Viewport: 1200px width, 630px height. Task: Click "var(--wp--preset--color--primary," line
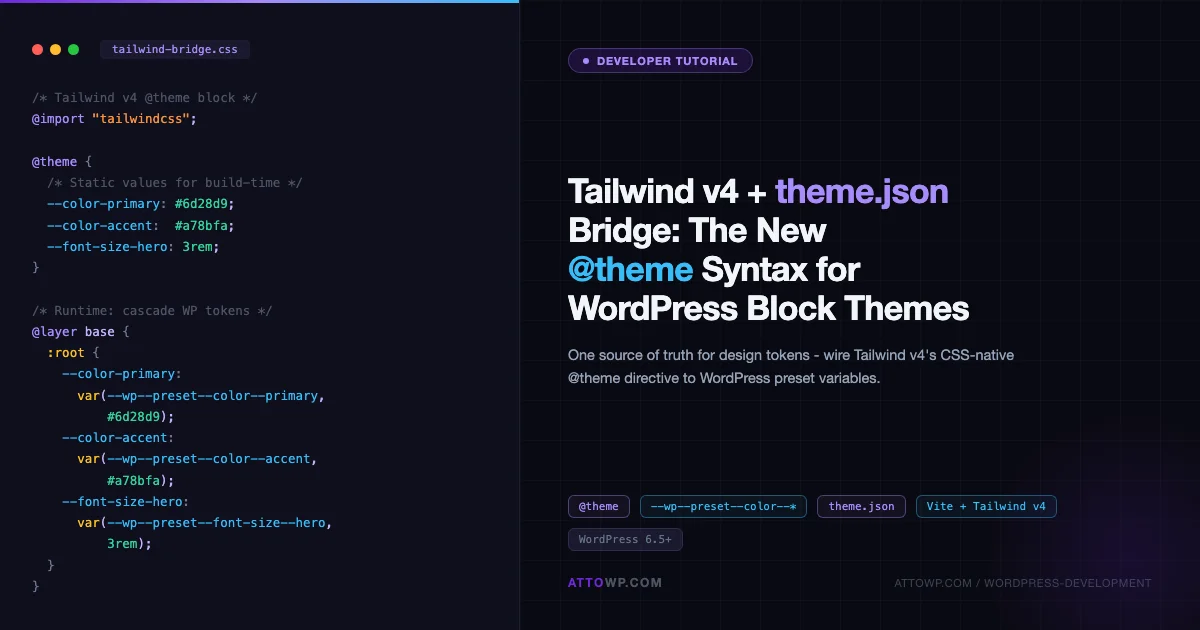coord(201,395)
